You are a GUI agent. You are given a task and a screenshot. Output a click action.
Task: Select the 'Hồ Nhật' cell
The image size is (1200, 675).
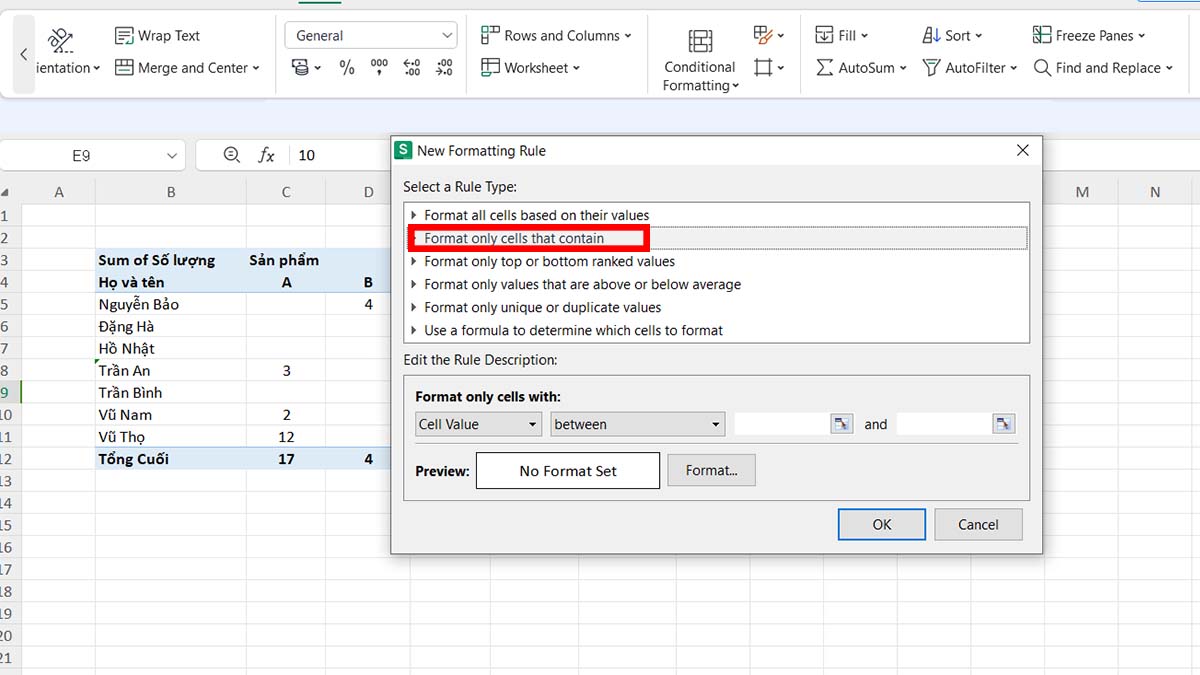pos(171,348)
